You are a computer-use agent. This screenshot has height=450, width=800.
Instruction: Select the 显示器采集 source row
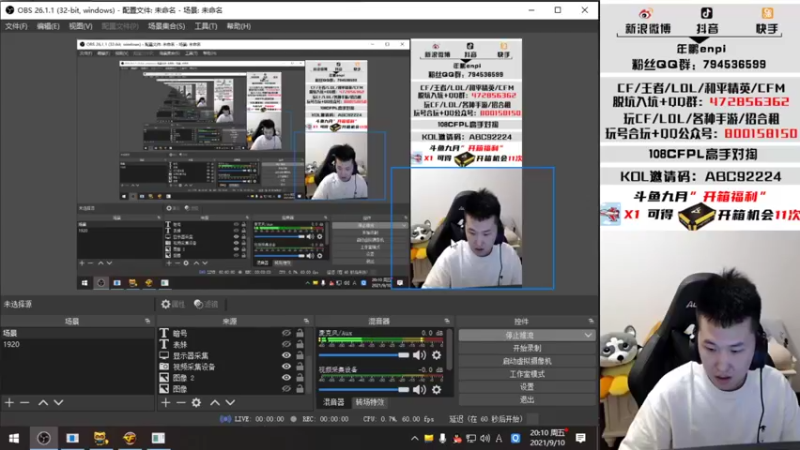point(234,355)
